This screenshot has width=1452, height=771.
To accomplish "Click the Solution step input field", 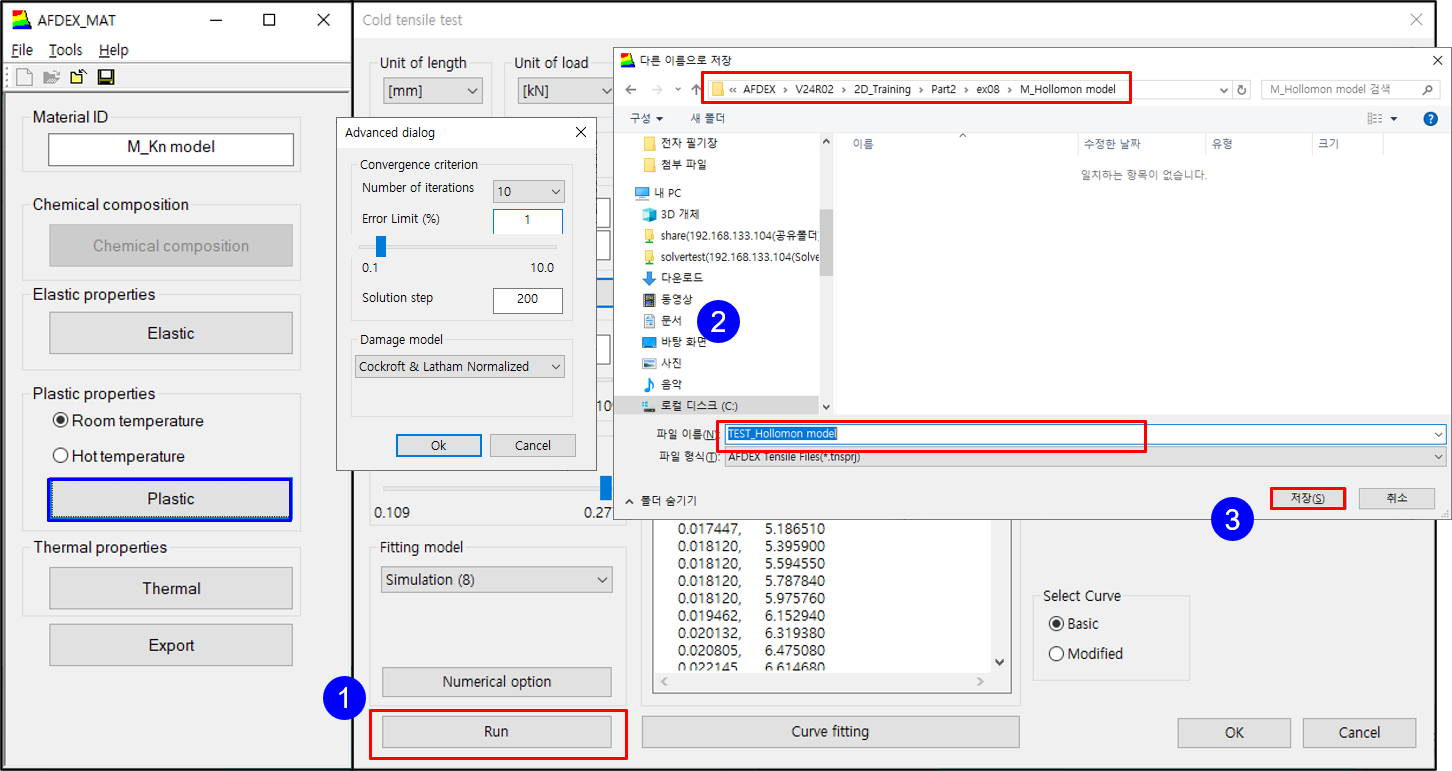I will point(528,299).
